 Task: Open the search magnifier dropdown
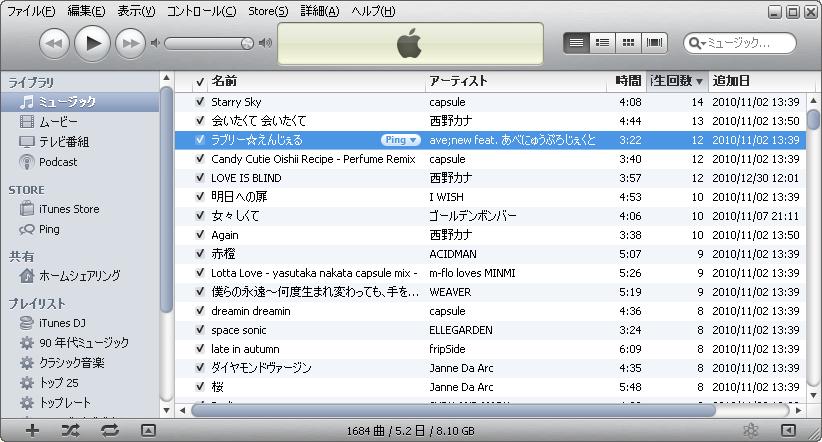697,43
